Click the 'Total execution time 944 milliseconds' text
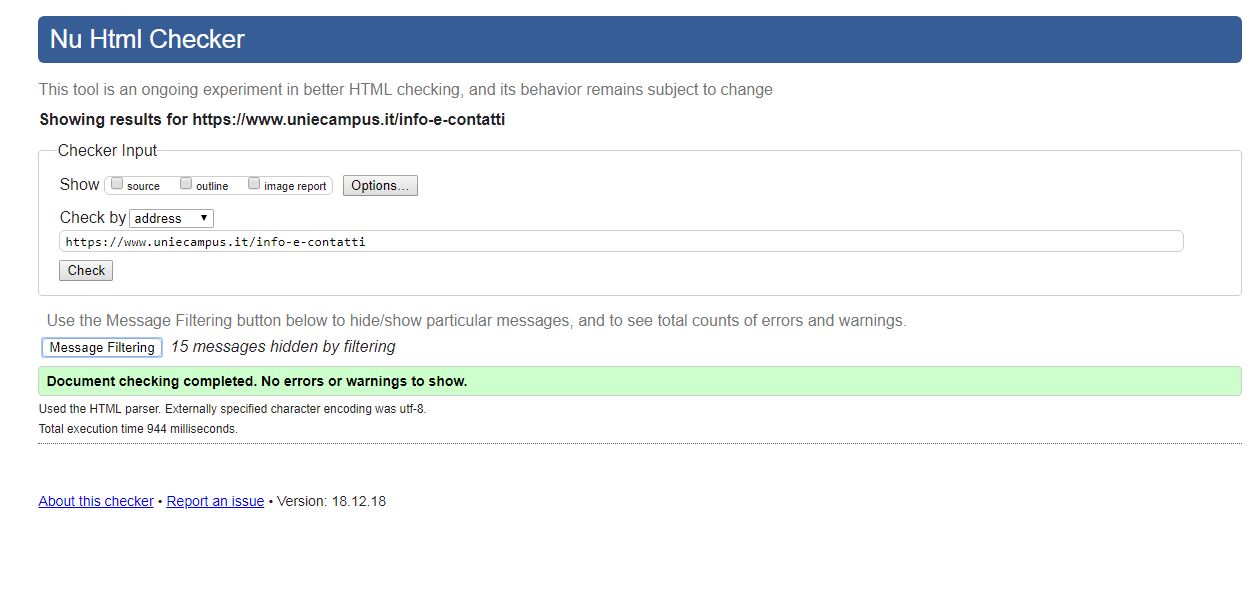 [138, 429]
